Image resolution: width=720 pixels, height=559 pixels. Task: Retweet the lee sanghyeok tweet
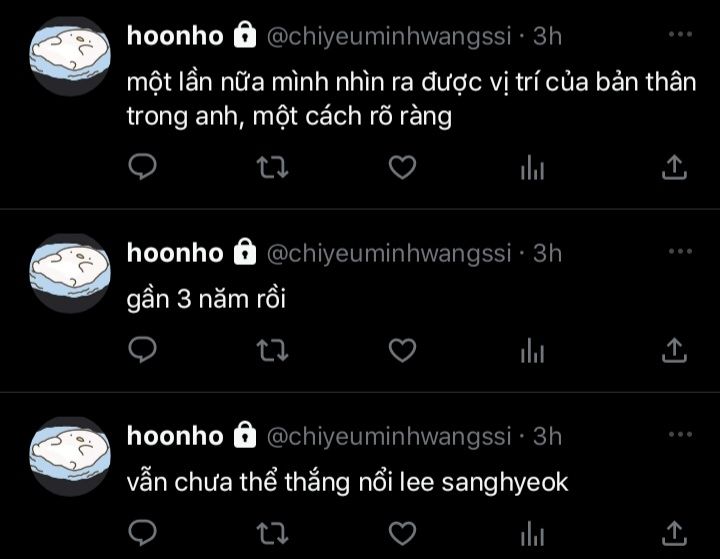(272, 533)
